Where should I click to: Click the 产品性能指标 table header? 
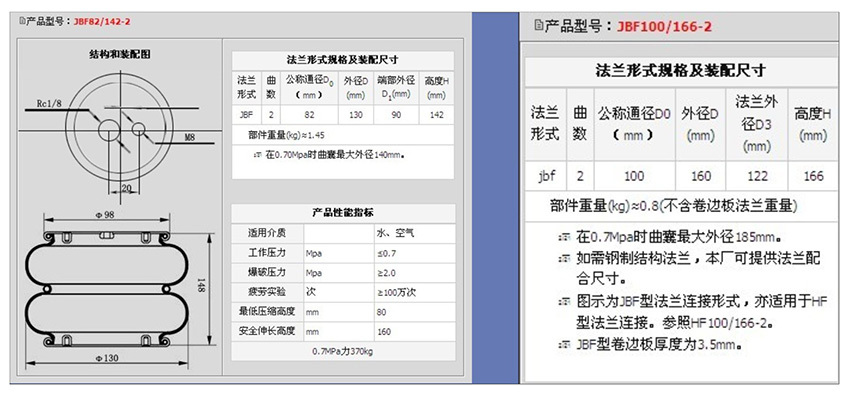click(x=343, y=212)
